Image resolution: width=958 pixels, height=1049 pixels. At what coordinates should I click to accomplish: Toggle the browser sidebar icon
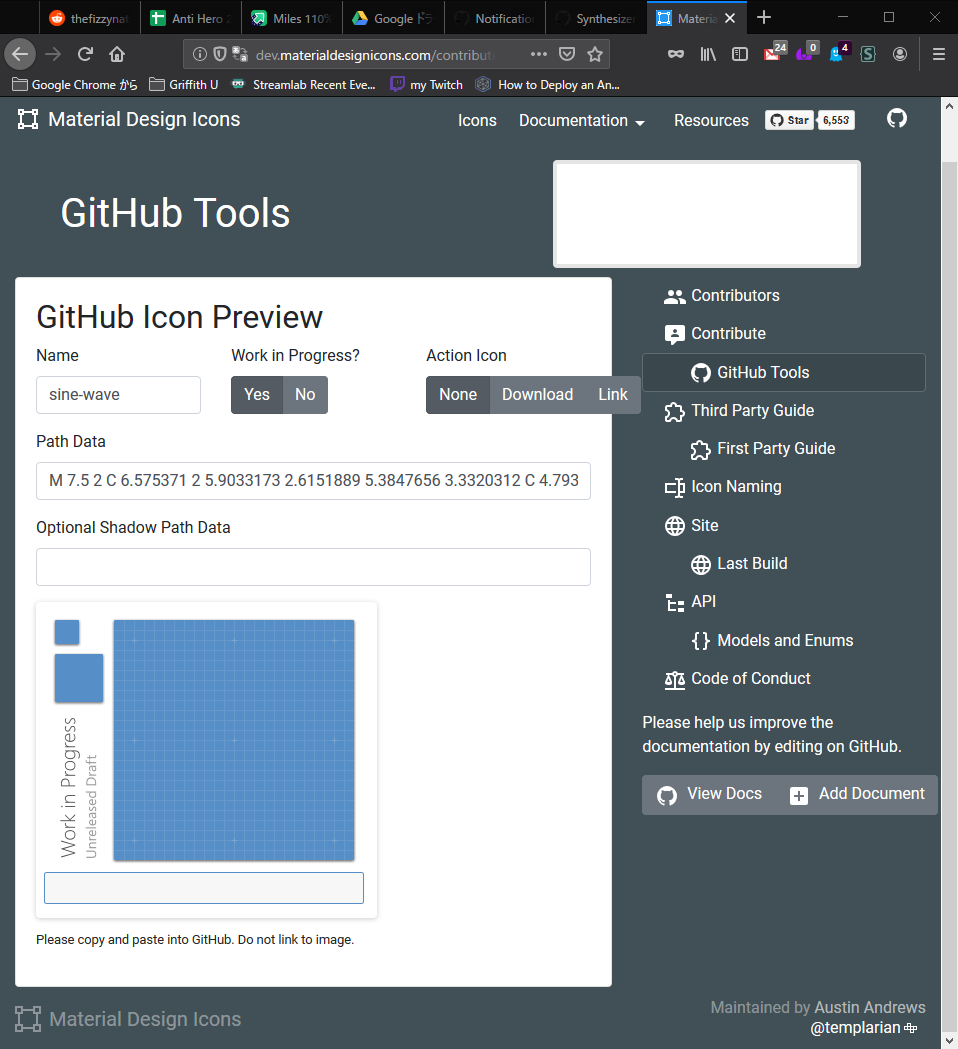(x=740, y=54)
